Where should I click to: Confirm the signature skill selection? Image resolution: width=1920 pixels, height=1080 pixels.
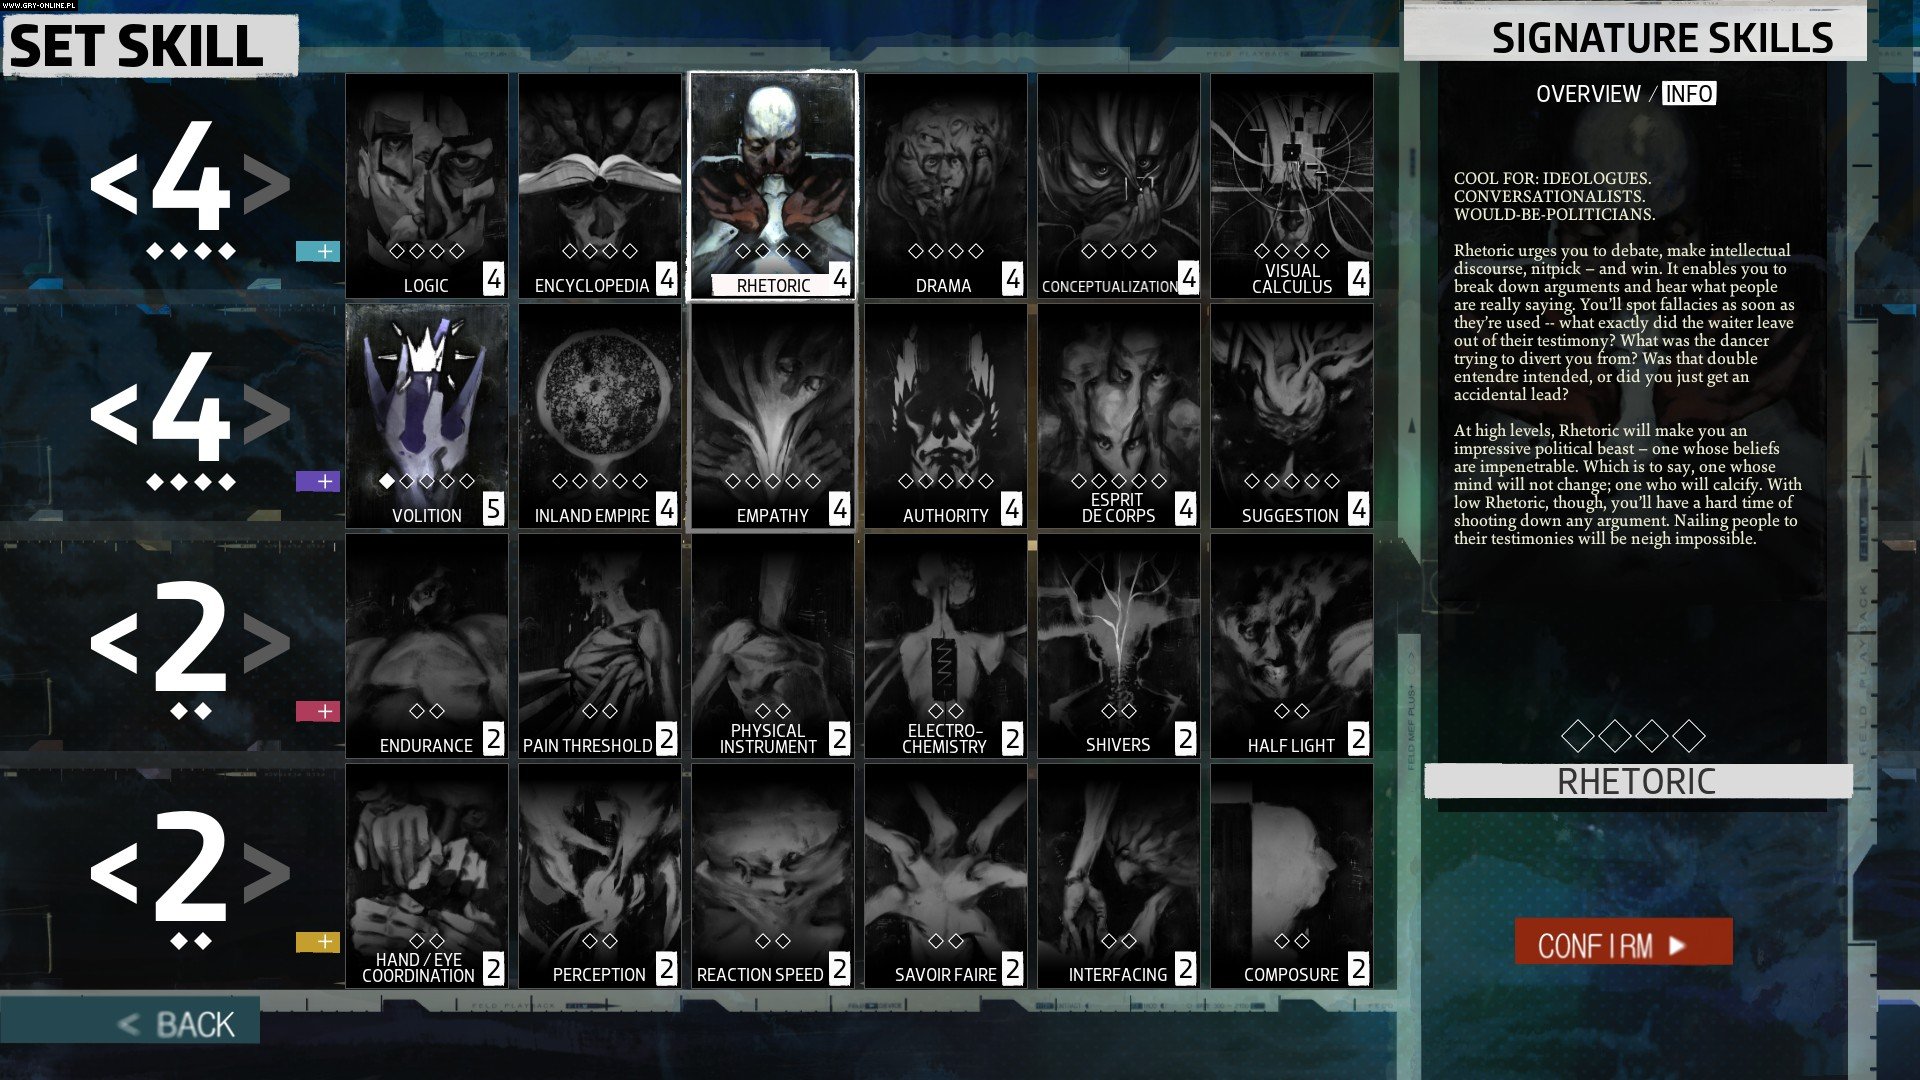[1623, 942]
